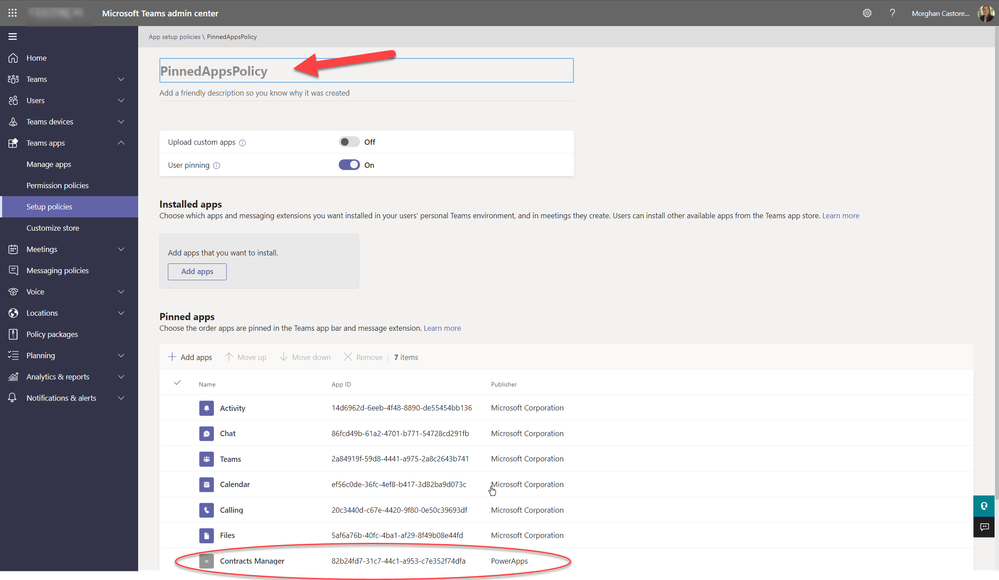The image size is (999, 580).
Task: Click the Contracts Manager app icon
Action: pyautogui.click(x=206, y=561)
